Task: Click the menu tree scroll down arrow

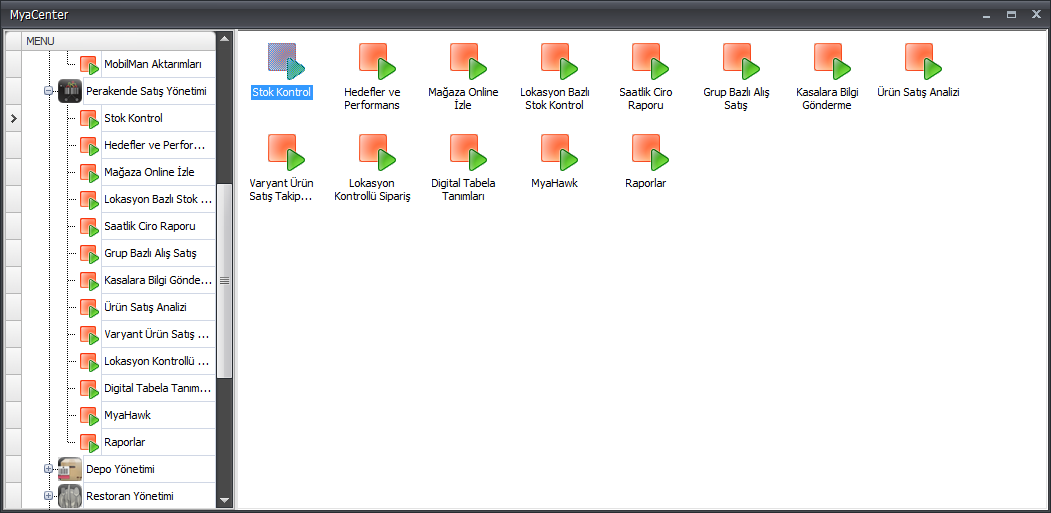Action: click(225, 500)
